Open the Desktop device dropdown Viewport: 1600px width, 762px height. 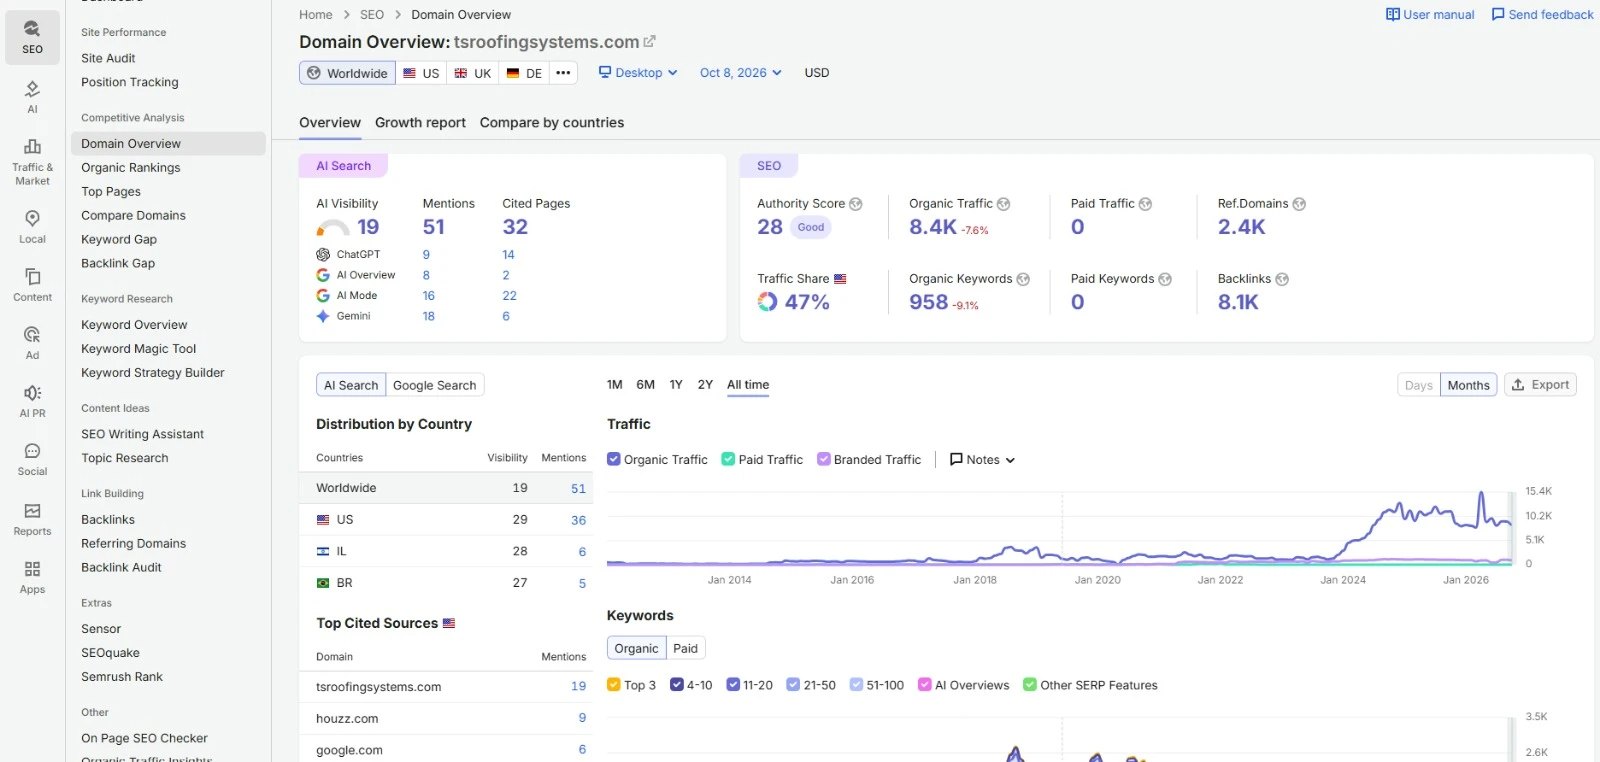(x=638, y=72)
